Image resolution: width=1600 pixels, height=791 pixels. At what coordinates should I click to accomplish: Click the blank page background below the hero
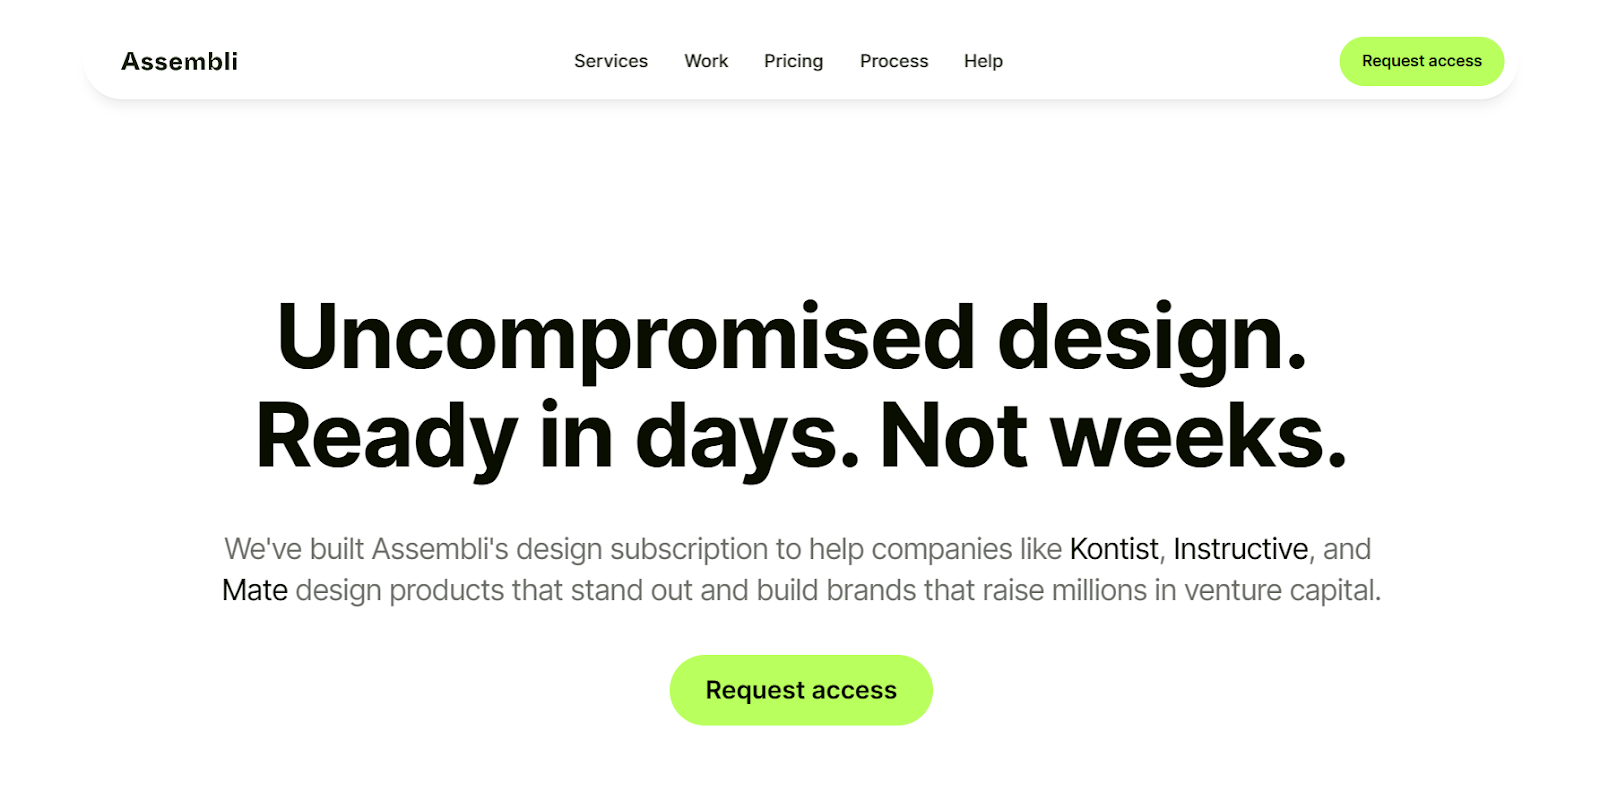pos(800,765)
